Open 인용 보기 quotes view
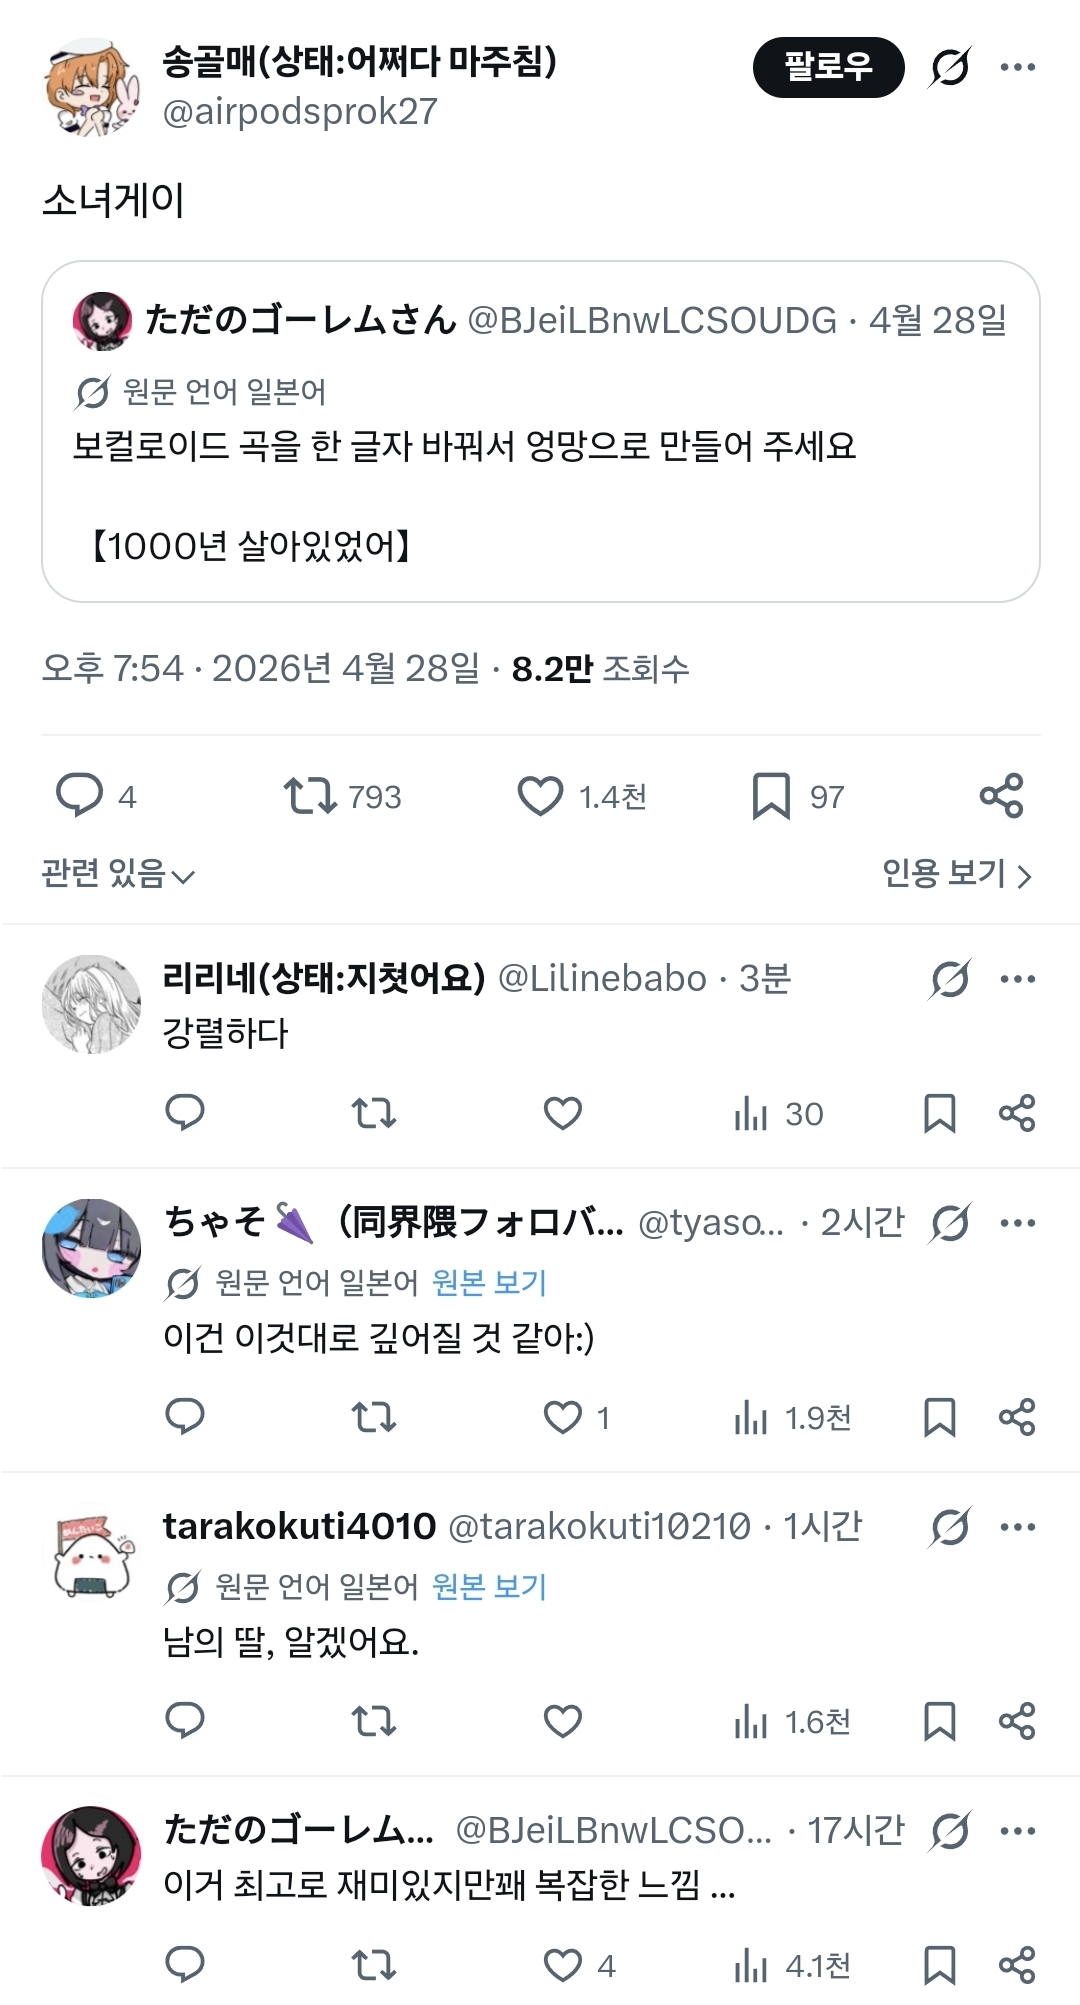This screenshot has height=2005, width=1080. [956, 874]
